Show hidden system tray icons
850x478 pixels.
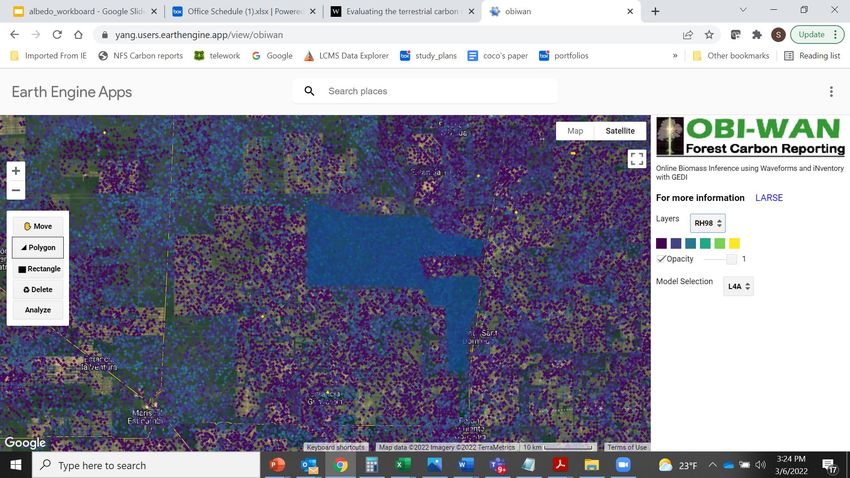tap(712, 465)
